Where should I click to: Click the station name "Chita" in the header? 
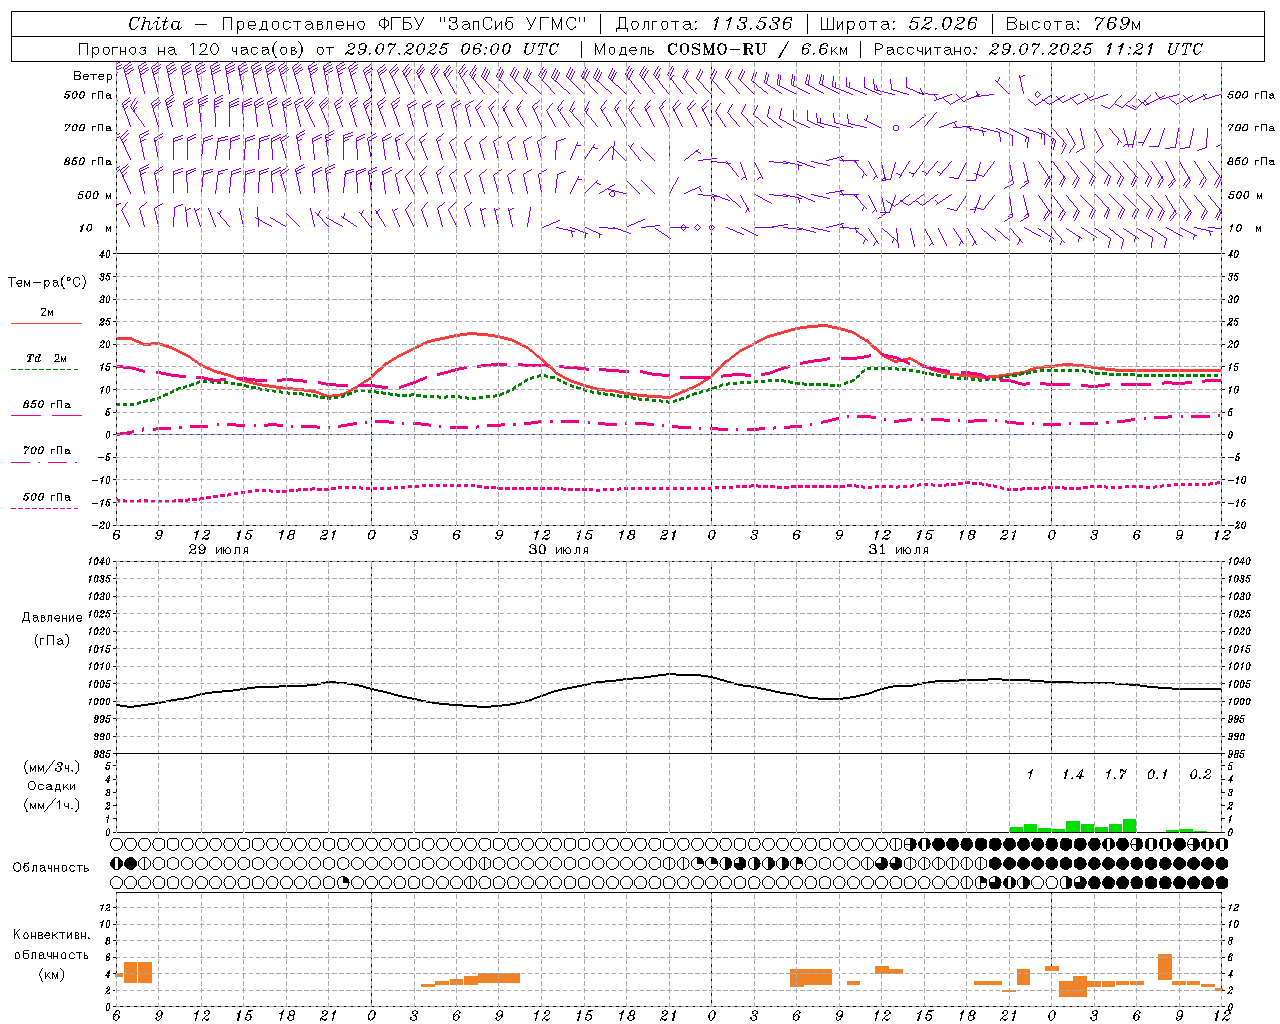click(x=155, y=23)
